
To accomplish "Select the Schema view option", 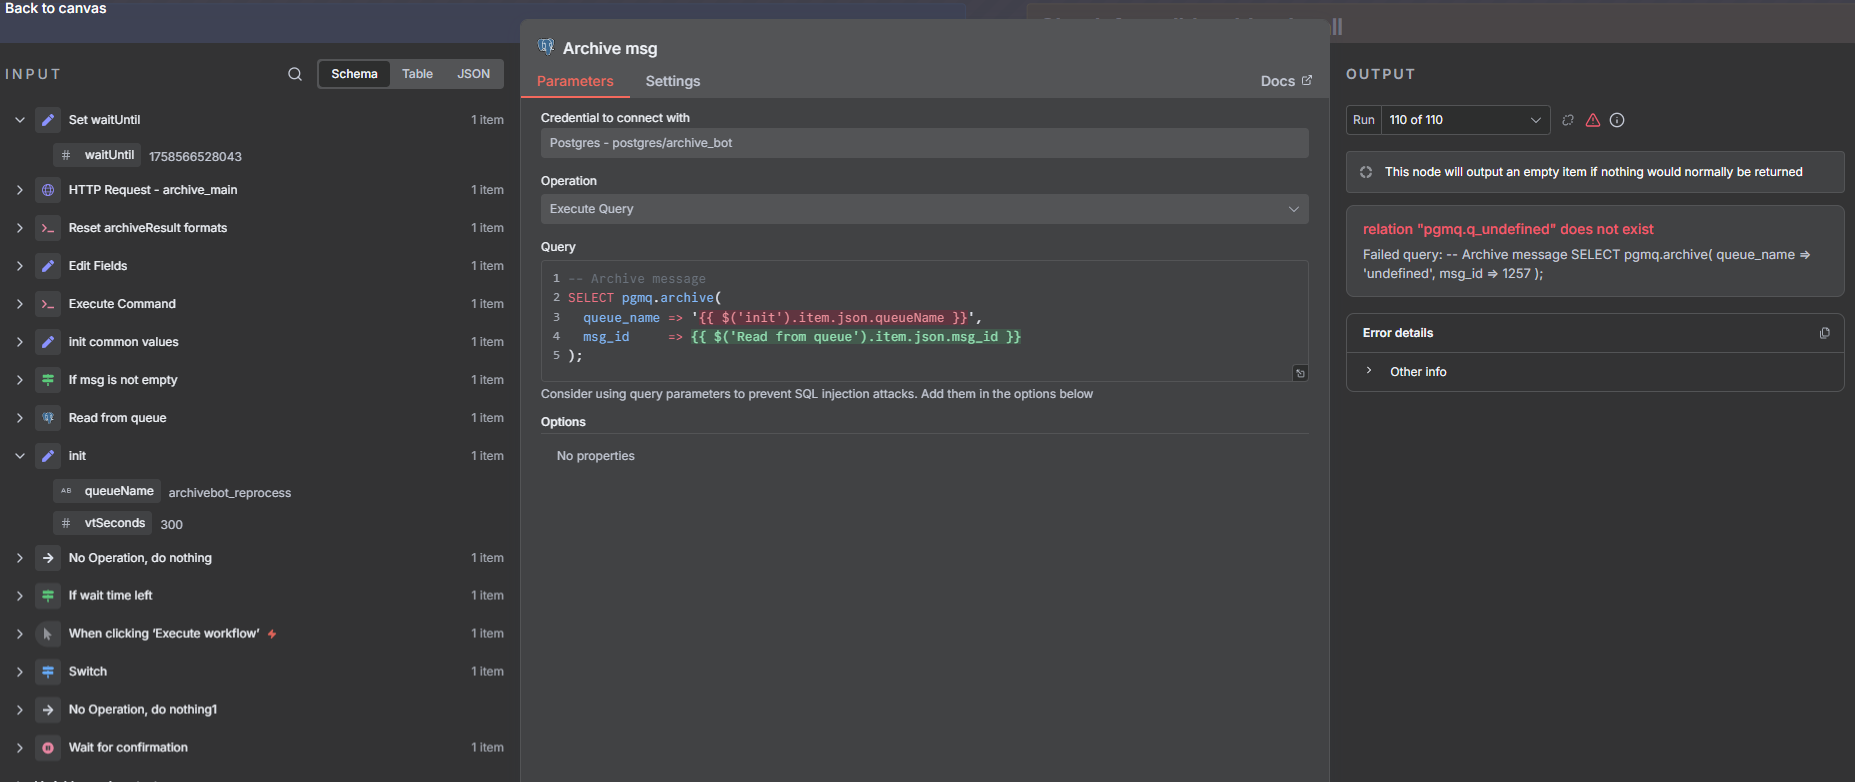I will [354, 74].
